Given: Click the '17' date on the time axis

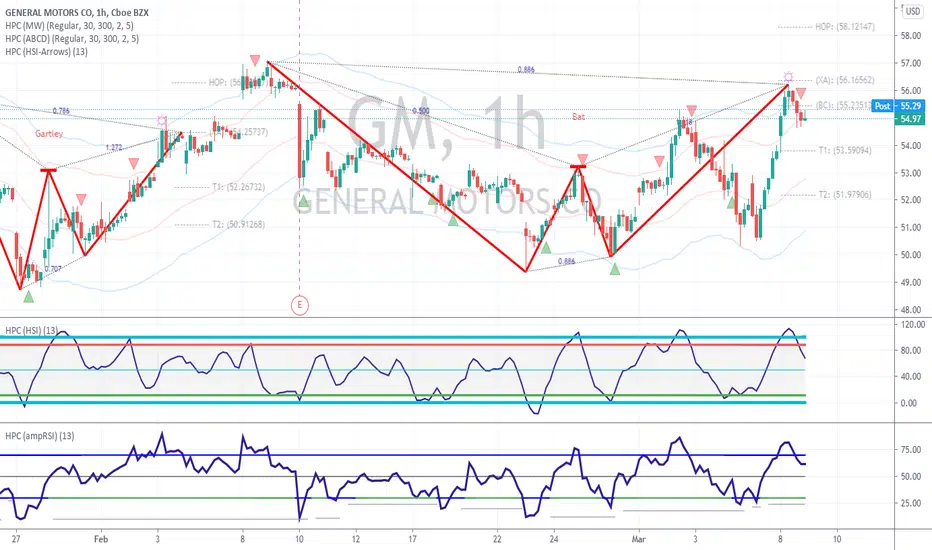Looking at the screenshot, I should 412,539.
